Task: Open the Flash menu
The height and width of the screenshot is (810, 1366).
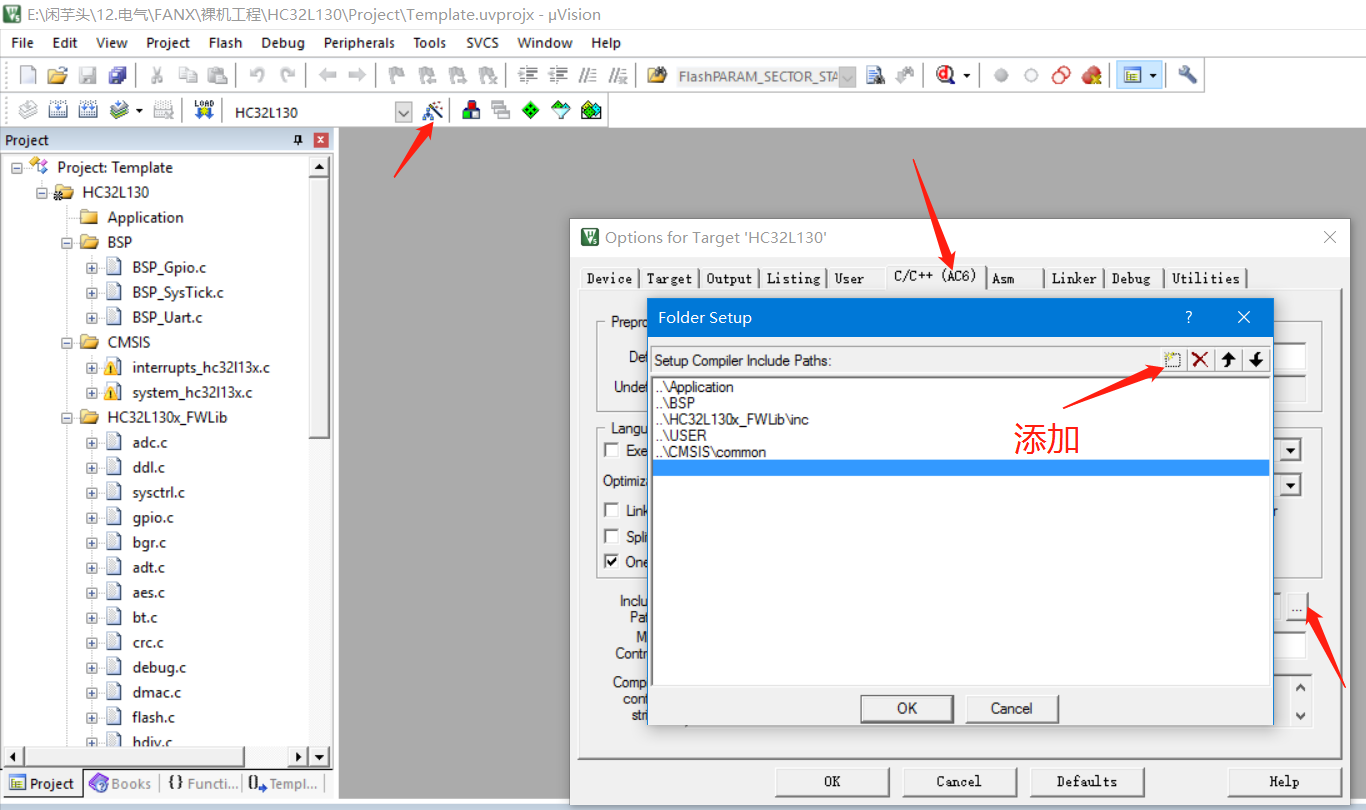Action: tap(225, 43)
